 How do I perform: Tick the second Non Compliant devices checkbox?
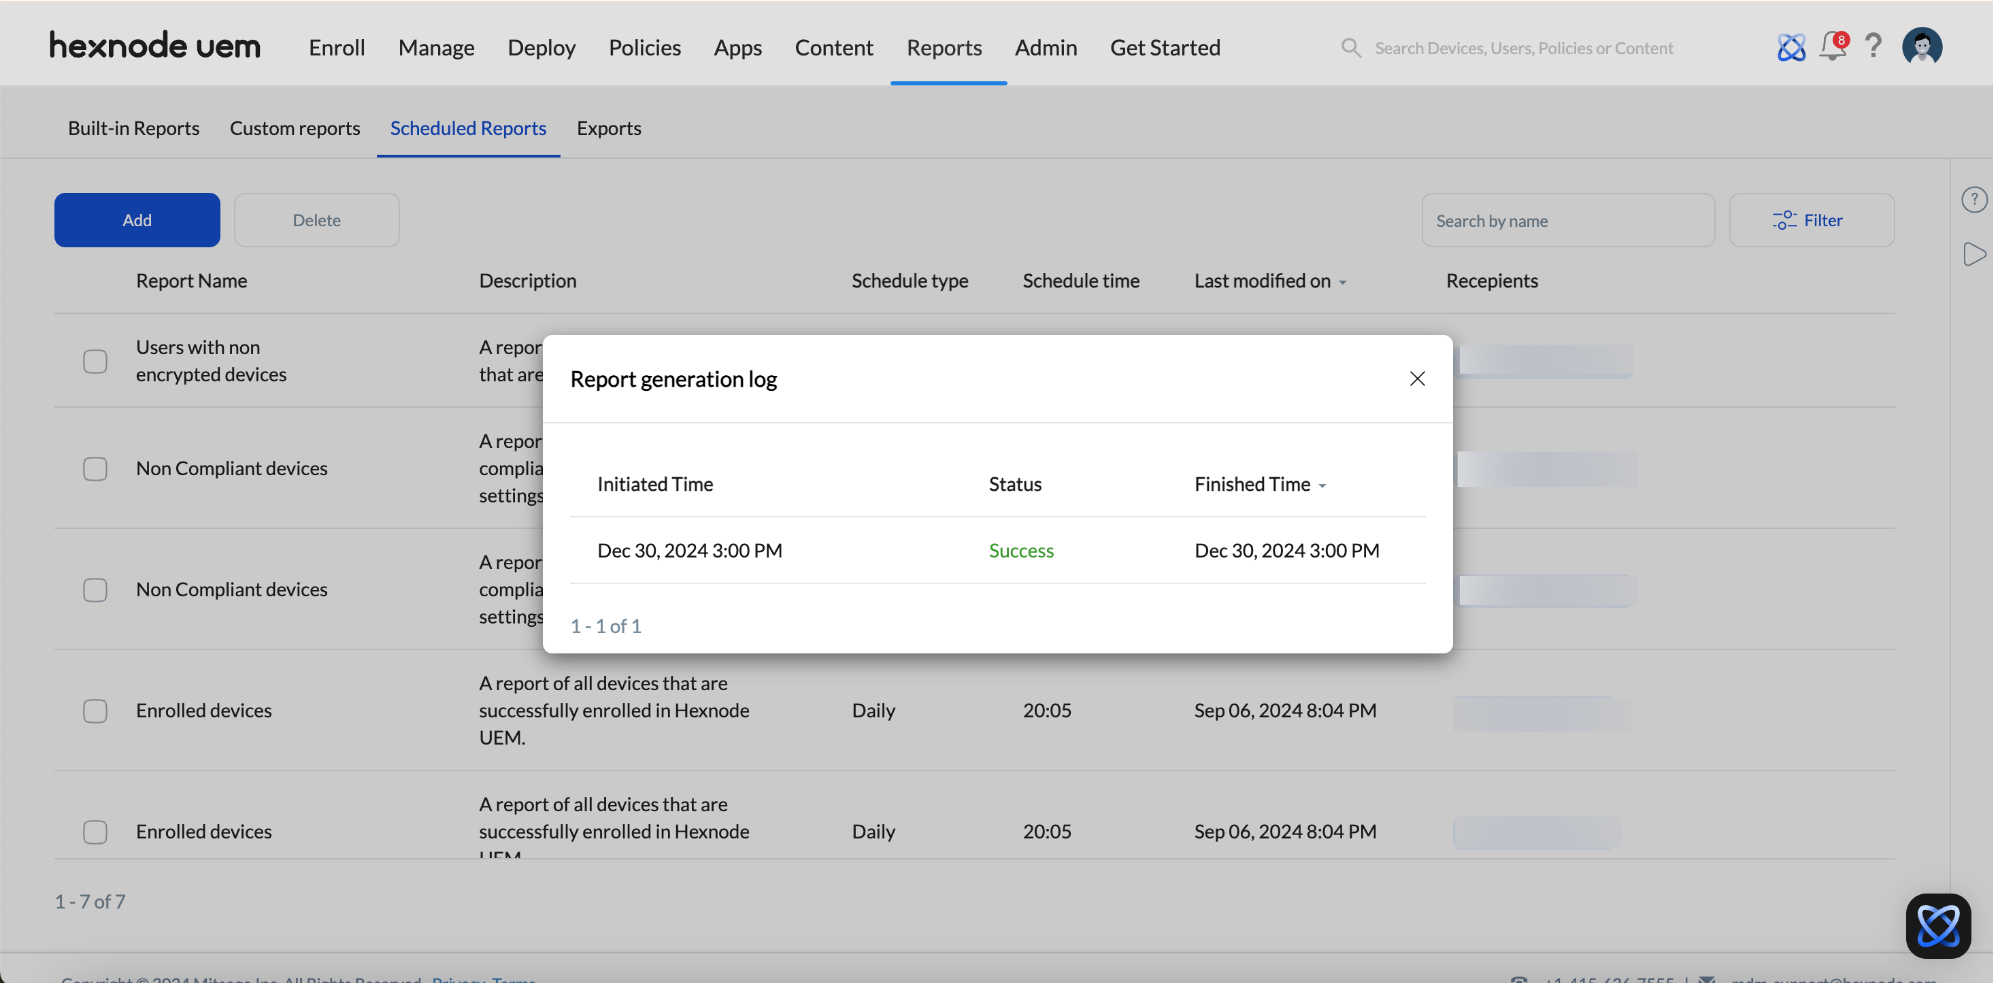[95, 590]
